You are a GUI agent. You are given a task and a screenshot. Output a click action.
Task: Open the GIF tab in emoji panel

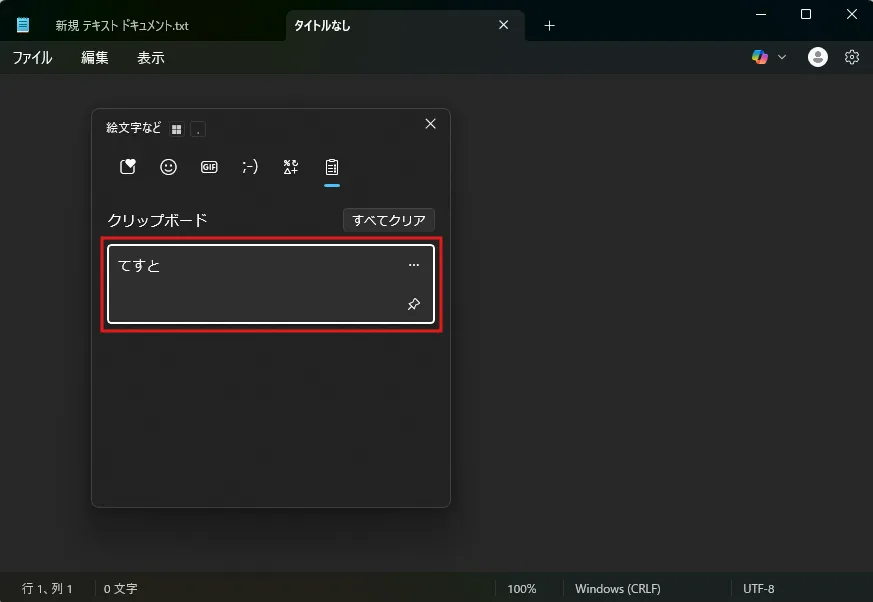tap(209, 167)
